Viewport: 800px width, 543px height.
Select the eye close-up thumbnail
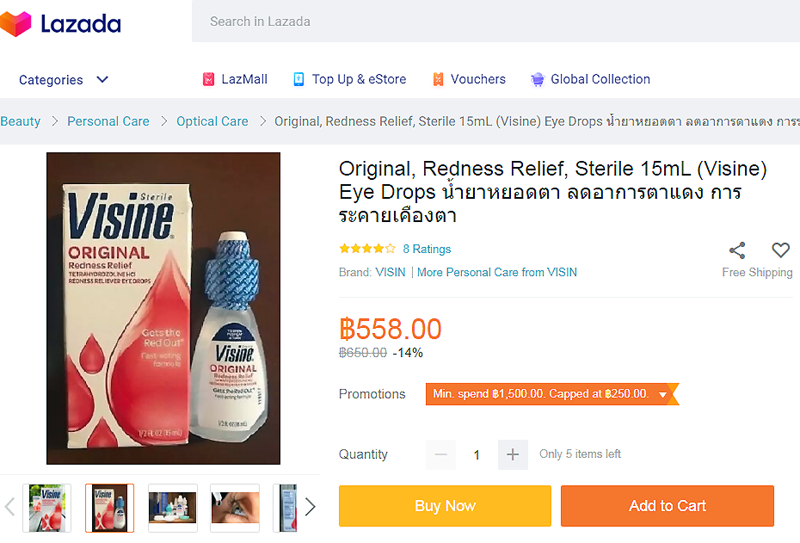click(x=235, y=508)
